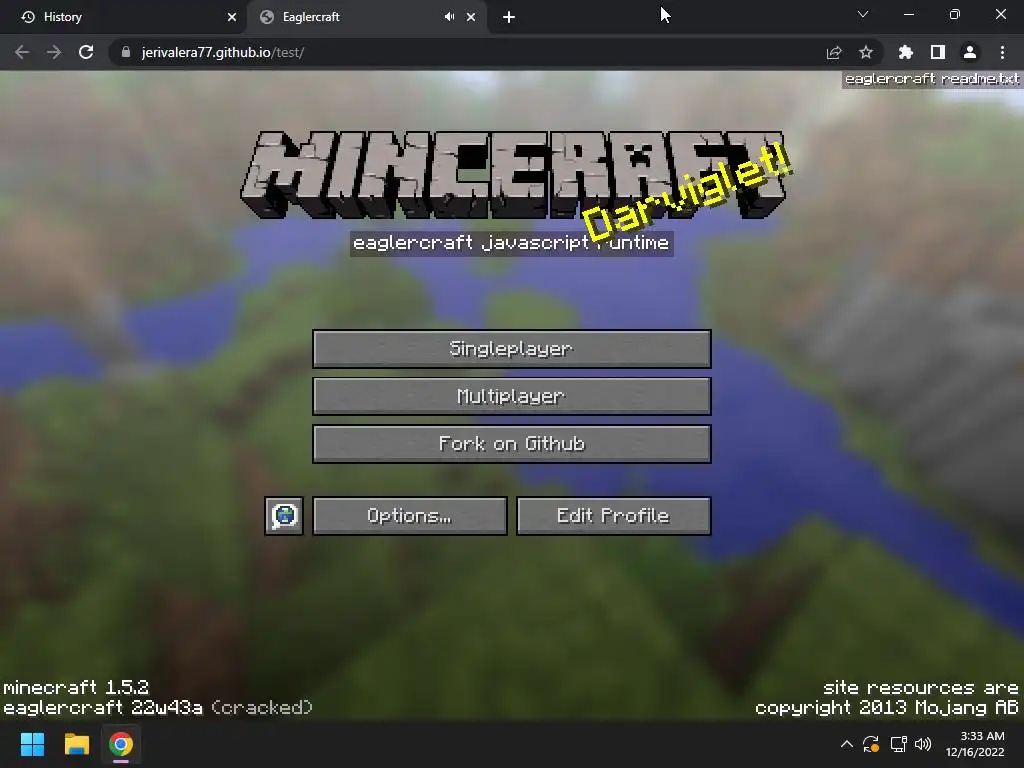The height and width of the screenshot is (768, 1024).
Task: Open a new browser tab
Action: click(x=509, y=17)
